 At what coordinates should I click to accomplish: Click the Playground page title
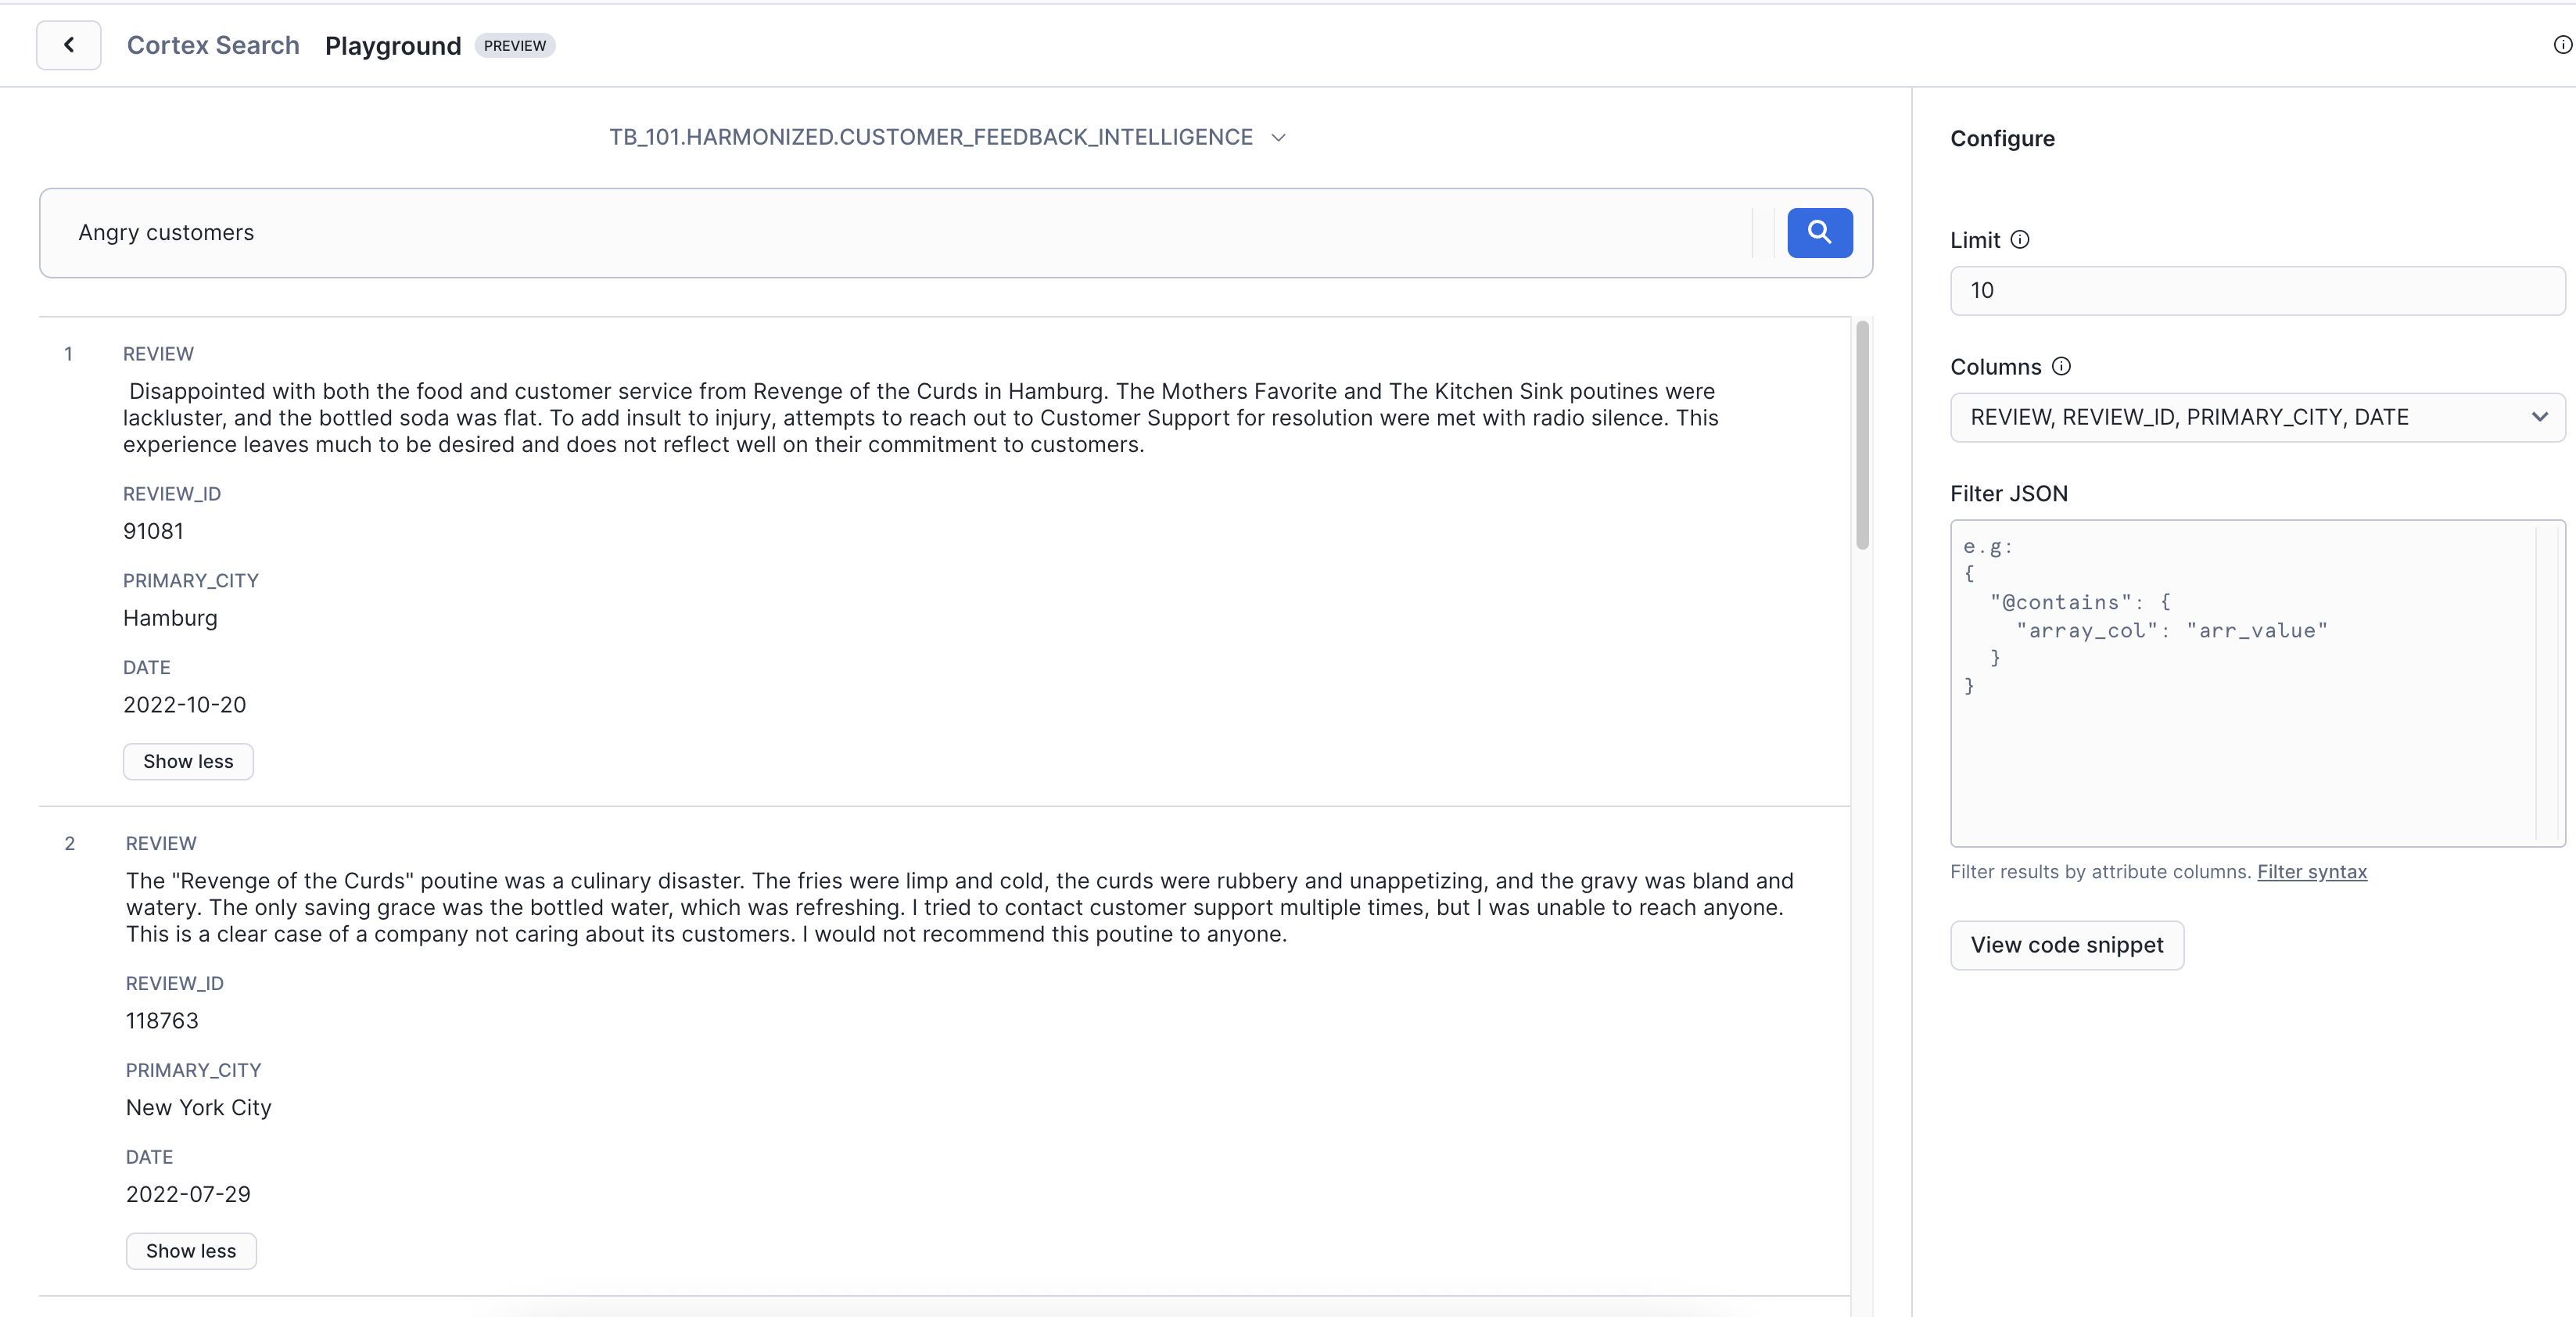tap(393, 46)
